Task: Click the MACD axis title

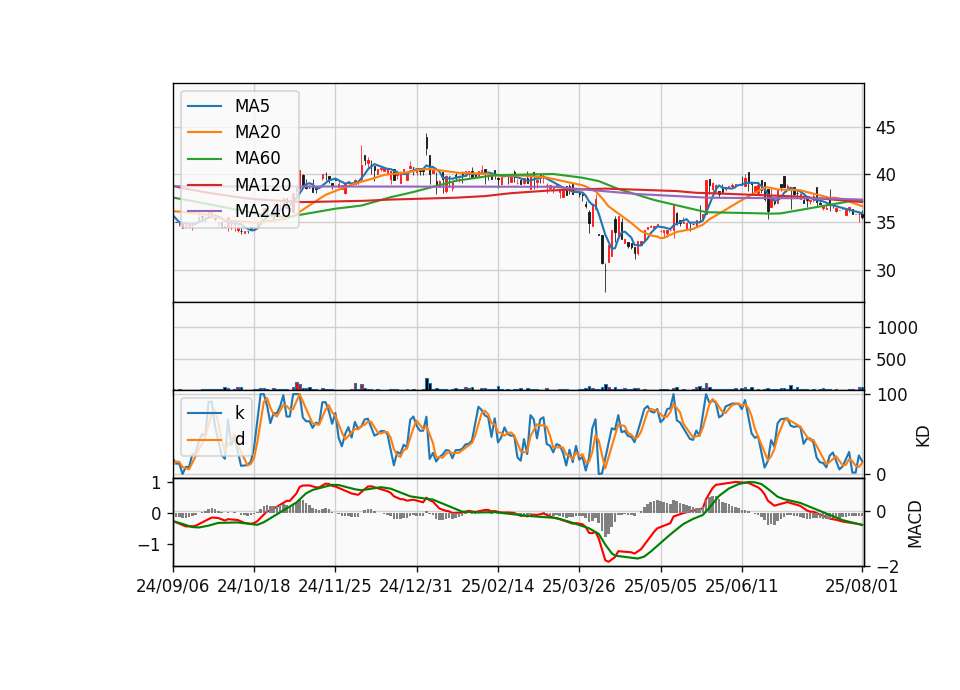Action: click(915, 524)
